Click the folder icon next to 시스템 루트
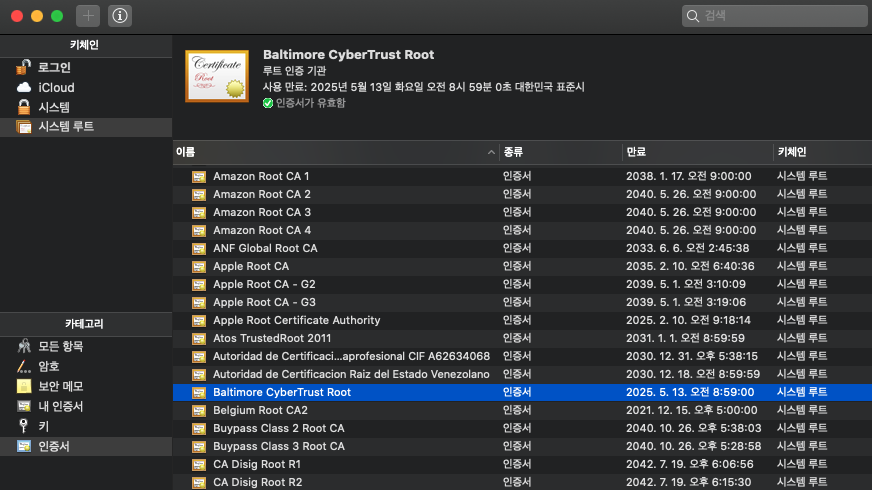Viewport: 872px width, 490px height. click(x=23, y=127)
